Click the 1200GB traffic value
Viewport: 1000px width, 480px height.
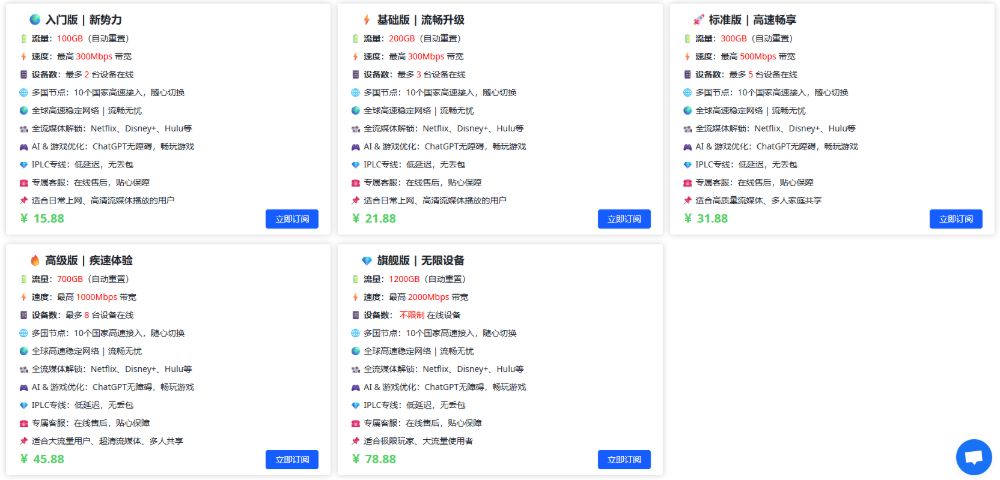(404, 279)
